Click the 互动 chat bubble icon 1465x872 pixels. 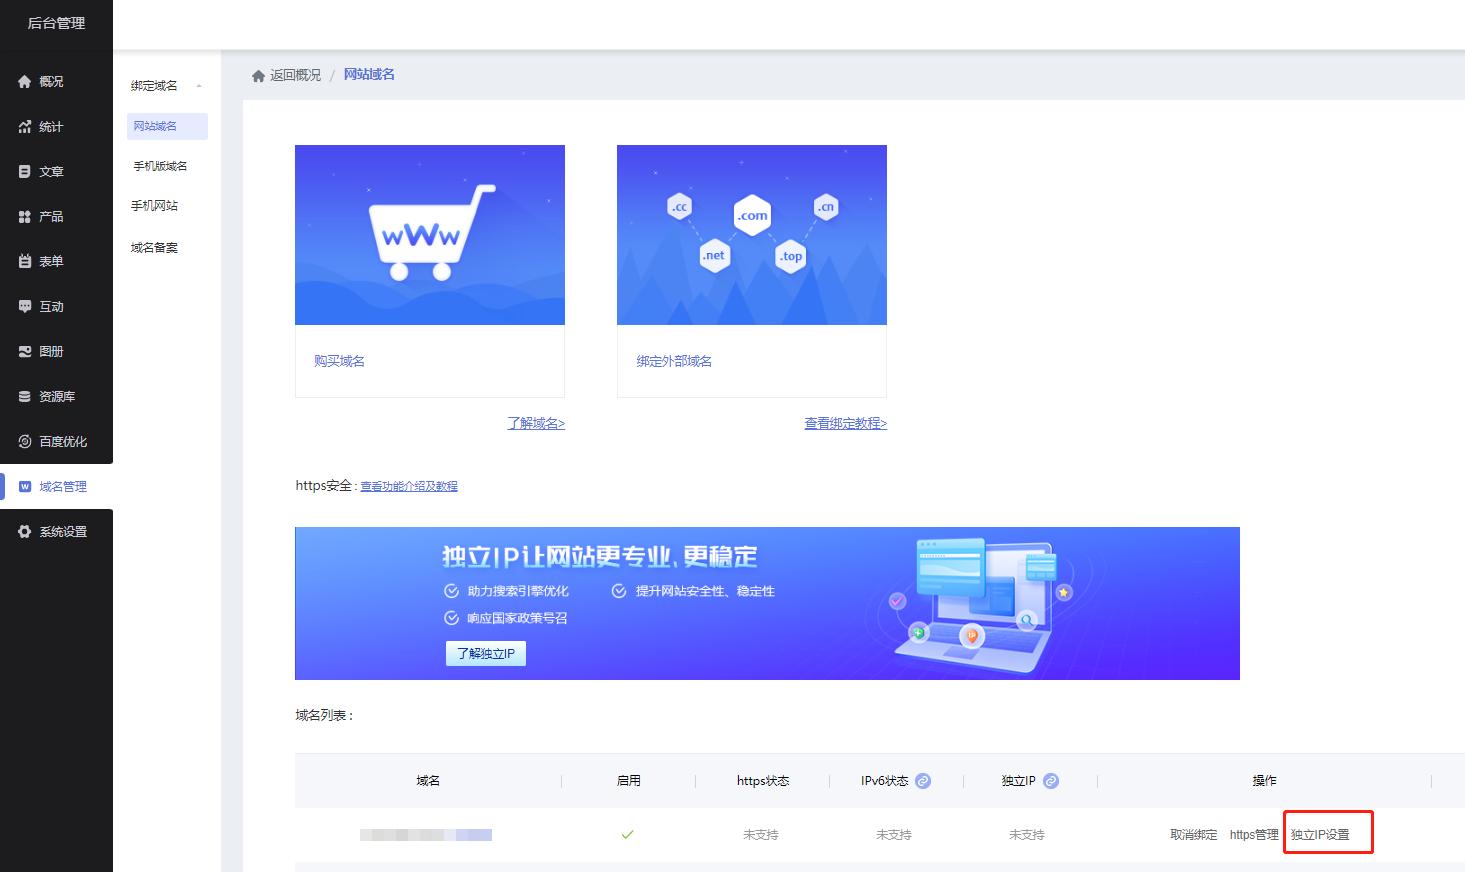tap(25, 307)
